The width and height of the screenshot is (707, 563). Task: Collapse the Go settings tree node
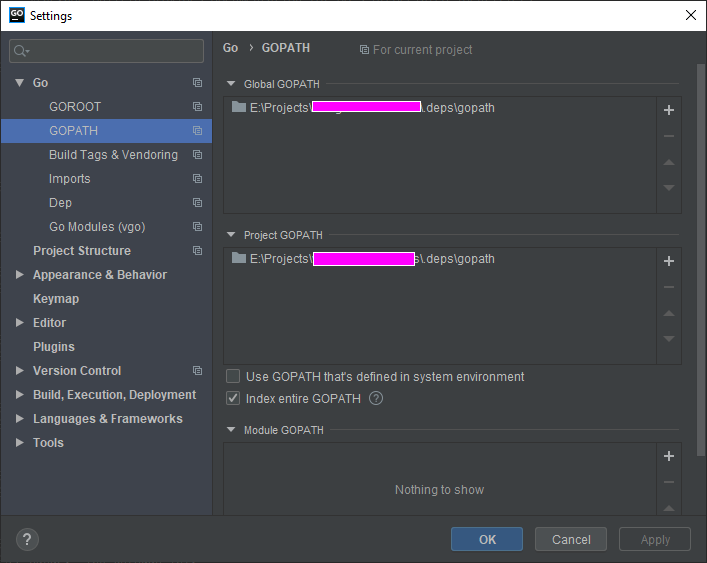19,82
